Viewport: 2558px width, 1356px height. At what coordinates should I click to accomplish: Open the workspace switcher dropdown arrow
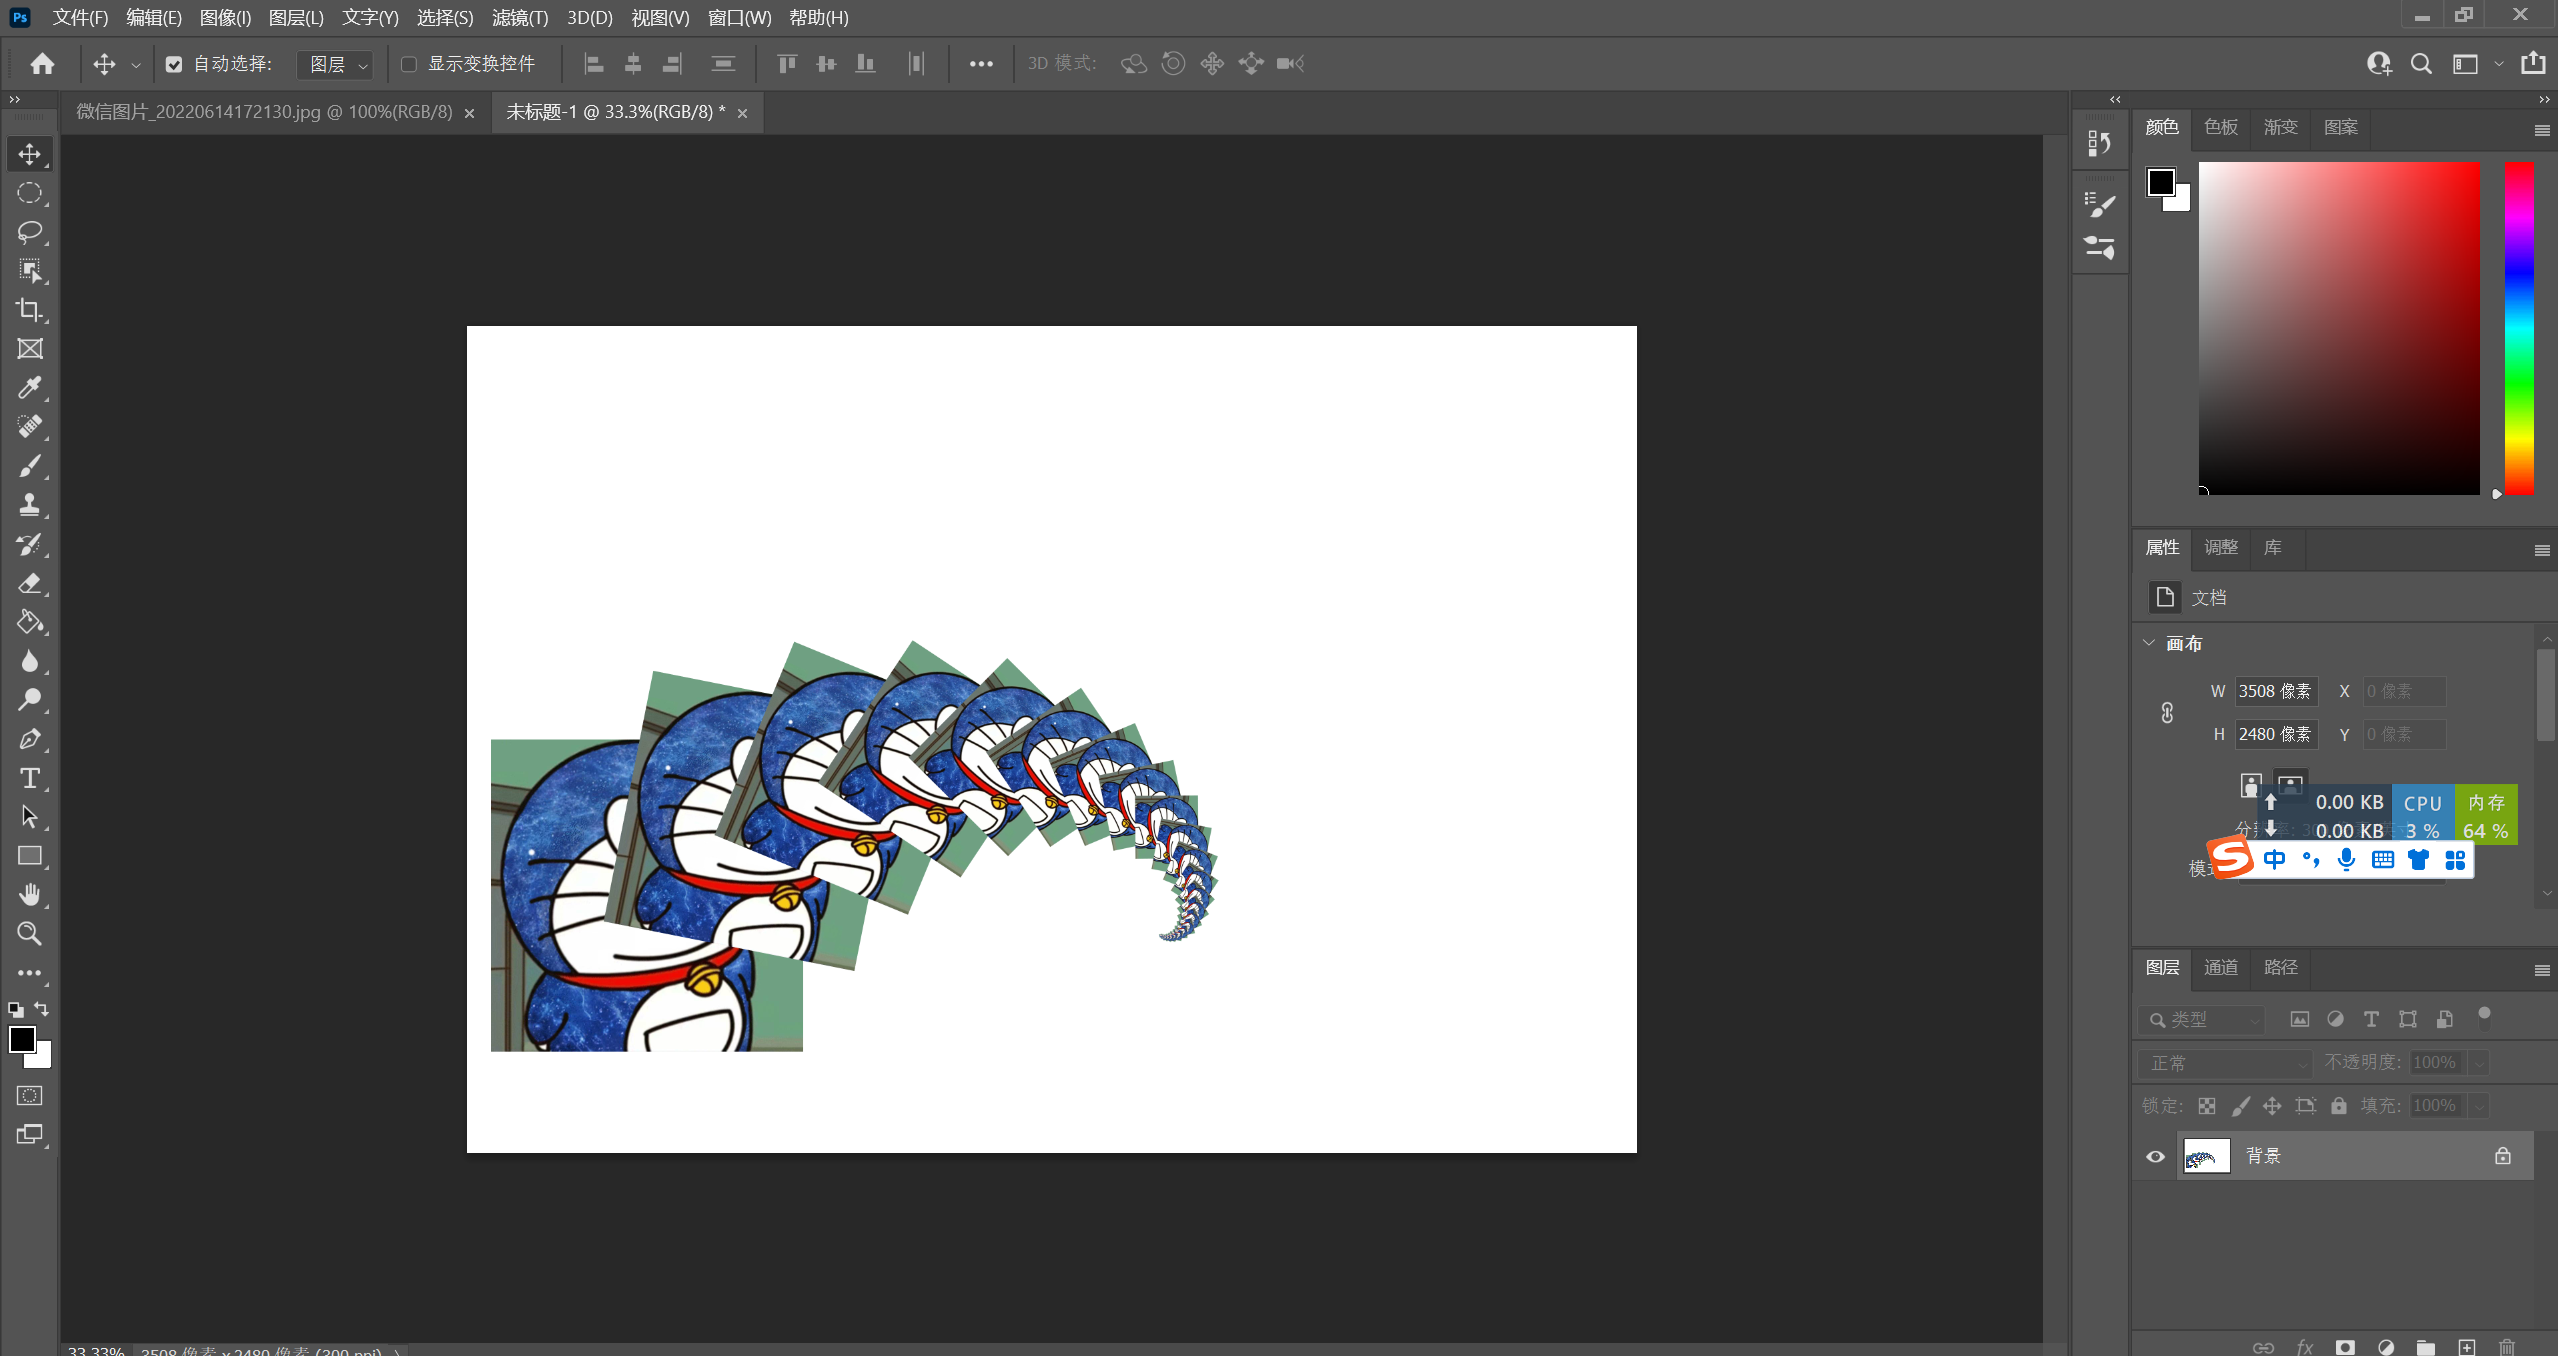tap(2499, 64)
